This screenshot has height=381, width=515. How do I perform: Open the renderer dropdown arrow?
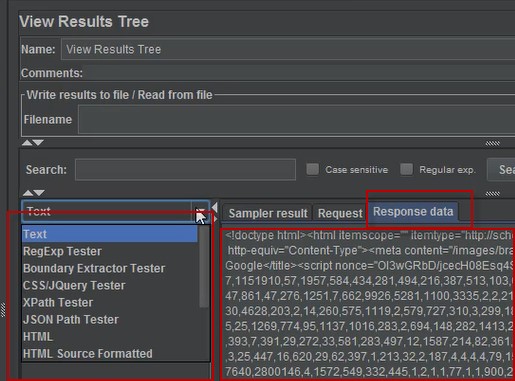point(200,211)
